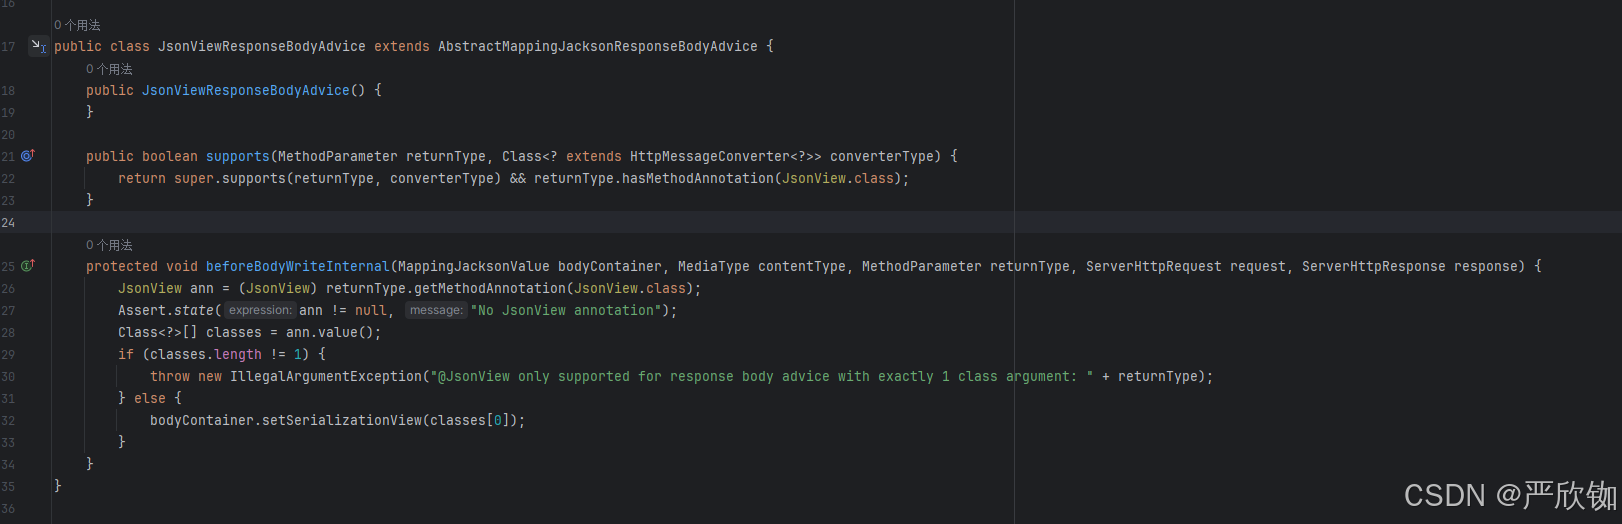Click setSerializationView call on line 32
The height and width of the screenshot is (524, 1622).
point(342,420)
